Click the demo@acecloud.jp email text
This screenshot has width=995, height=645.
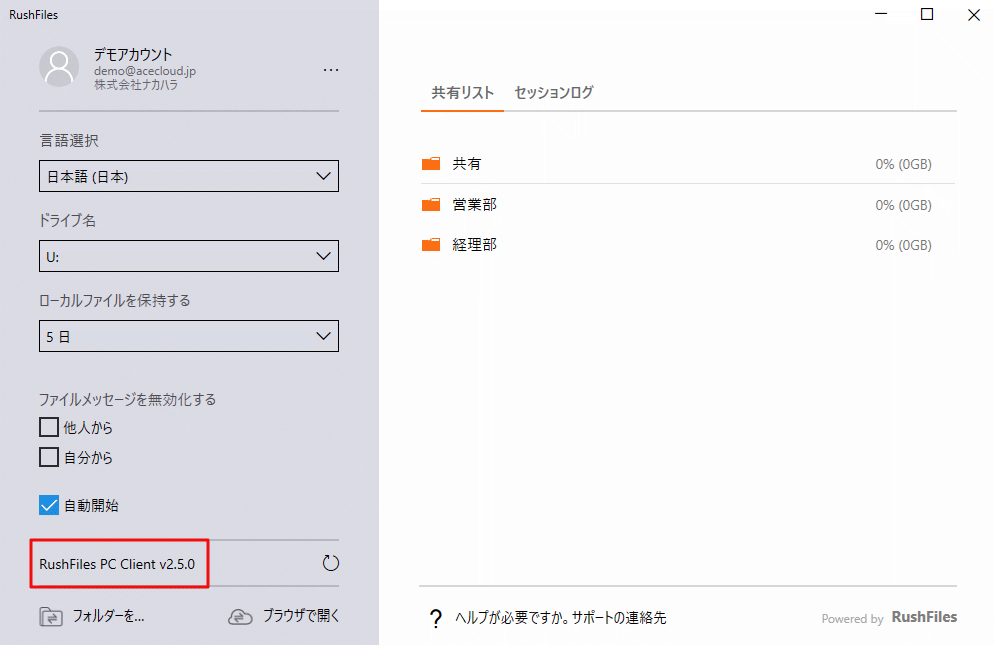click(x=145, y=70)
